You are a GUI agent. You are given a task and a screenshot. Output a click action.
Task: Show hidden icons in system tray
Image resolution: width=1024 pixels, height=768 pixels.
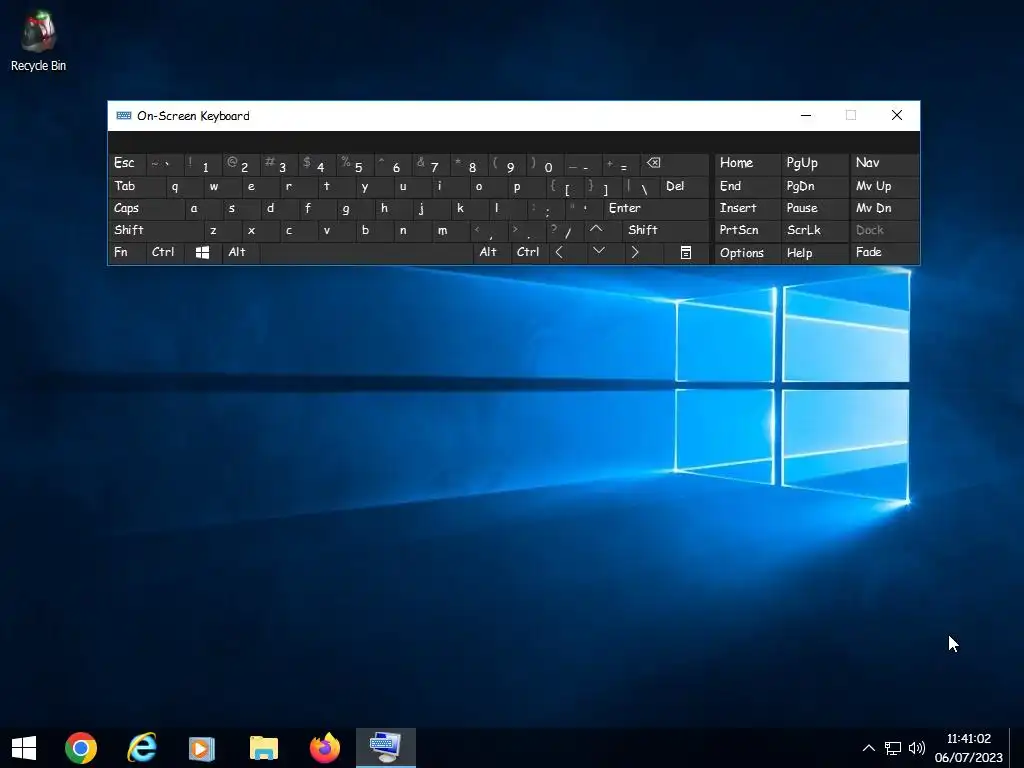[x=869, y=748]
